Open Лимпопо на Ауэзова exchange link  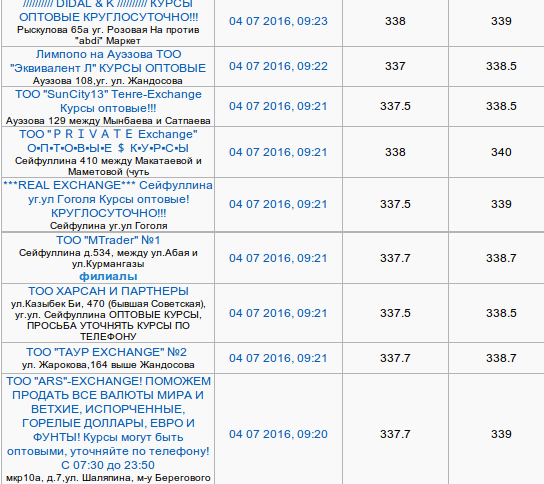pyautogui.click(x=108, y=61)
